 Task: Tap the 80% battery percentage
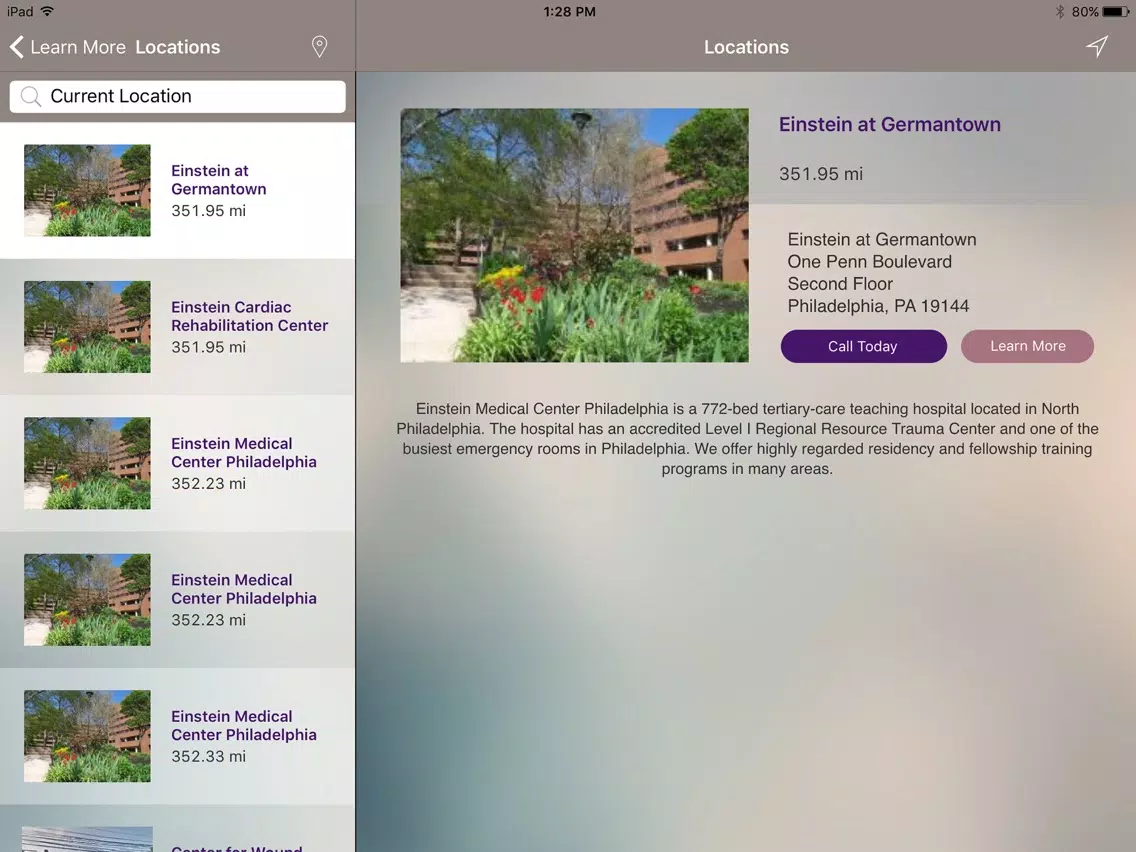pos(1085,12)
